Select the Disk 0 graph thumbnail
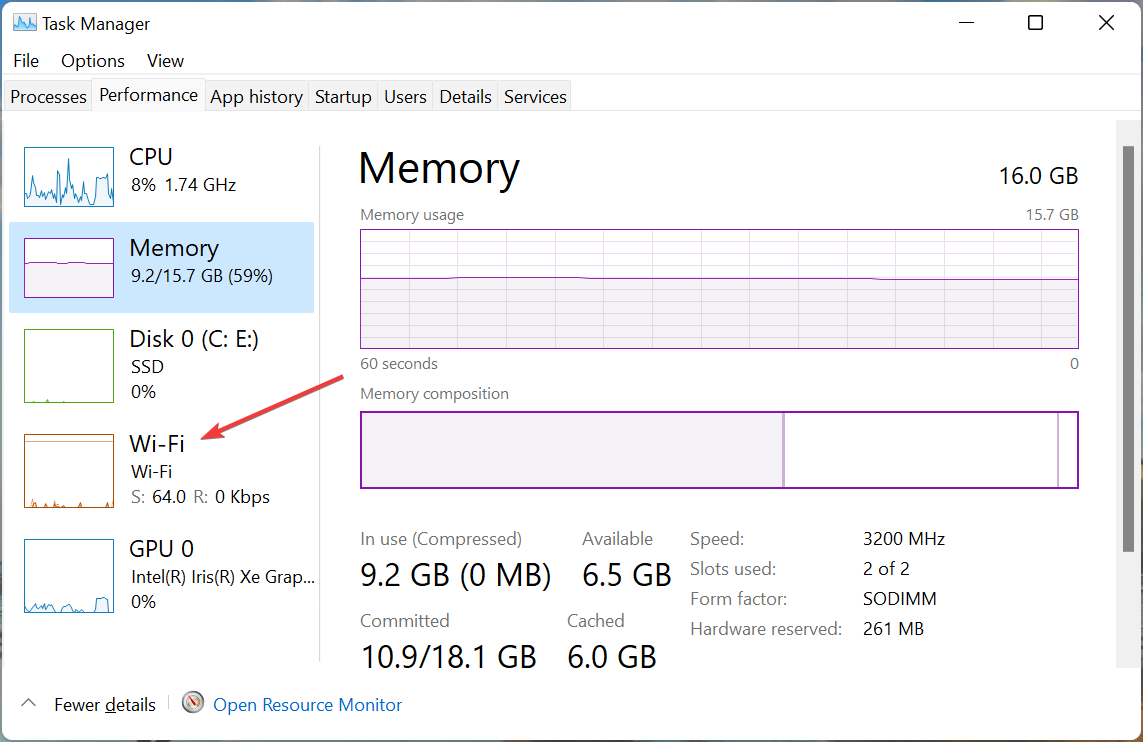This screenshot has height=742, width=1143. 69,366
